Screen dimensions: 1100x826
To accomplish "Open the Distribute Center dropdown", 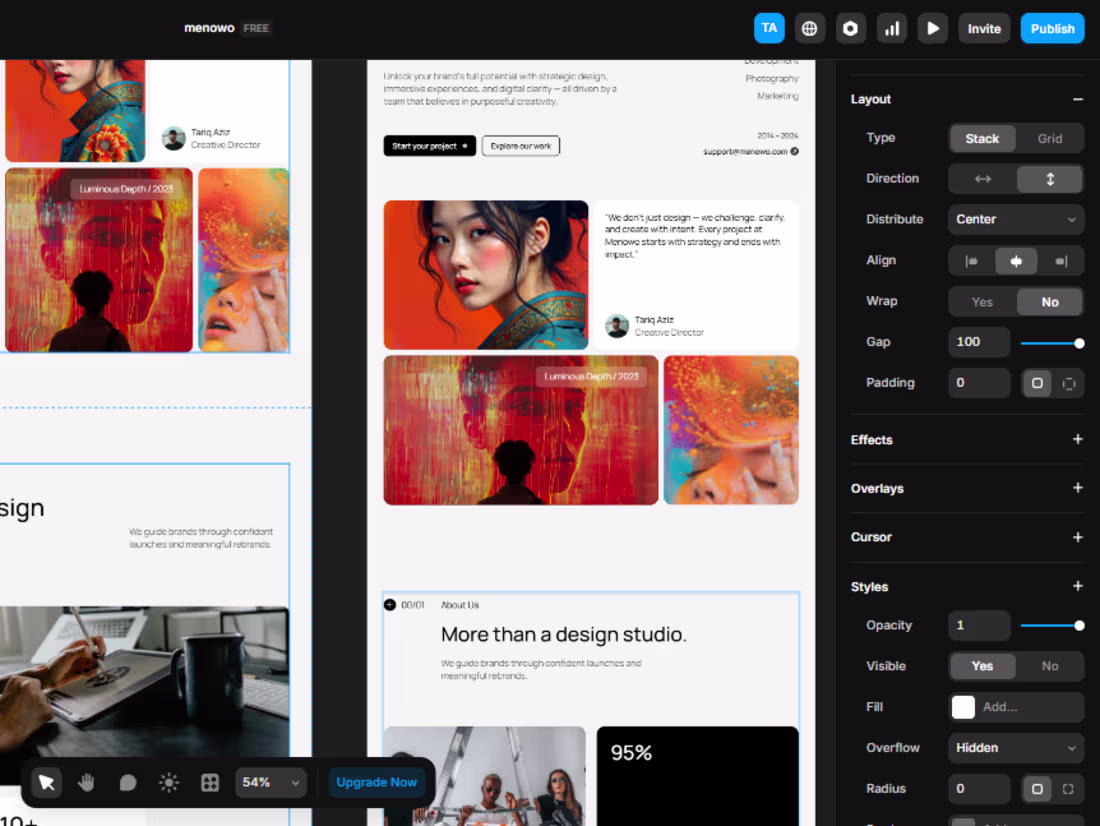I will 1015,219.
